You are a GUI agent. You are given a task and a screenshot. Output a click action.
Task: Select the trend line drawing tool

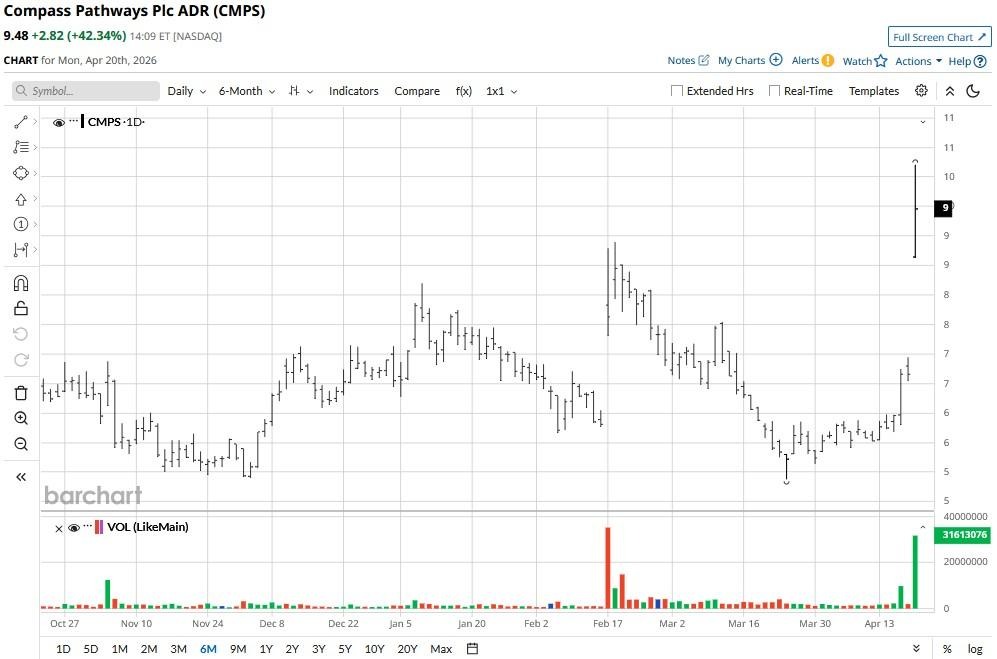coord(21,121)
